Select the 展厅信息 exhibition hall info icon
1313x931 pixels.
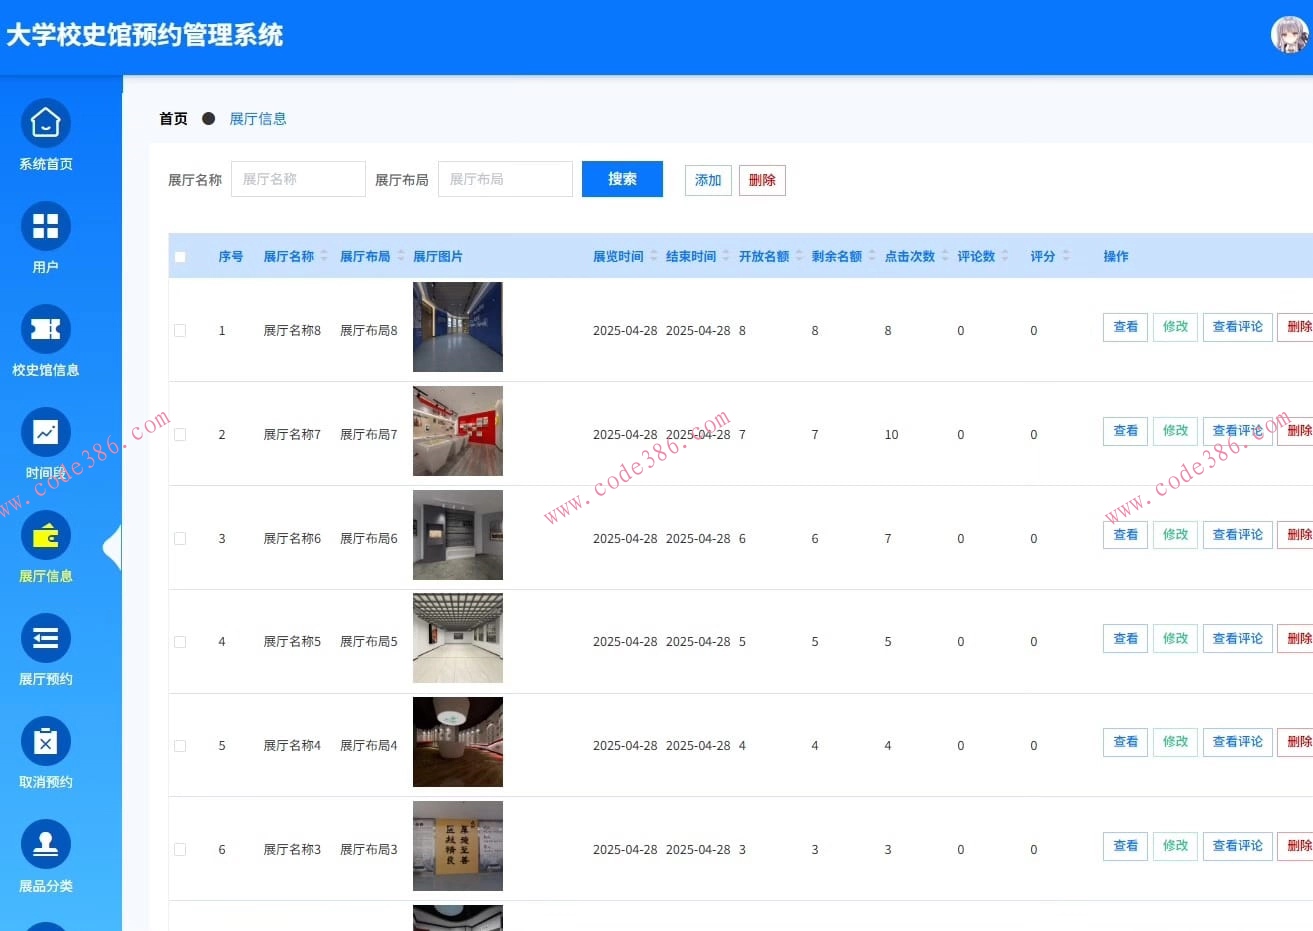45,536
